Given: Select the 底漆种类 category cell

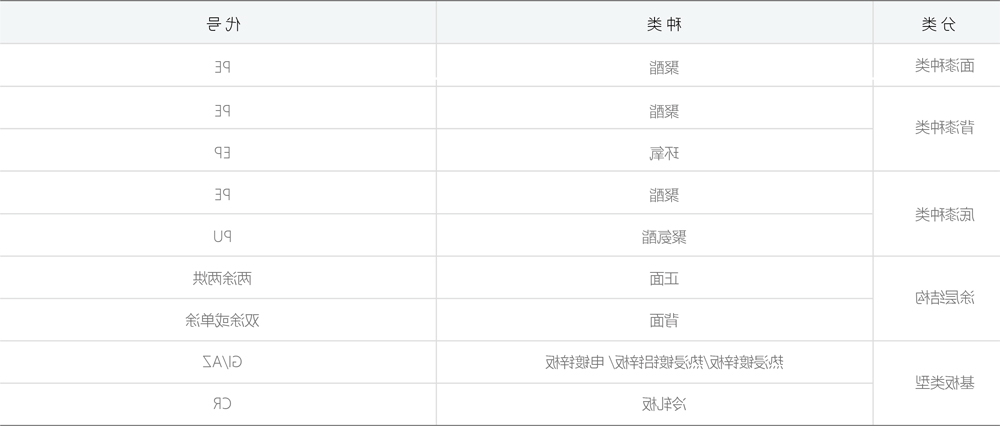Looking at the screenshot, I should (x=937, y=214).
